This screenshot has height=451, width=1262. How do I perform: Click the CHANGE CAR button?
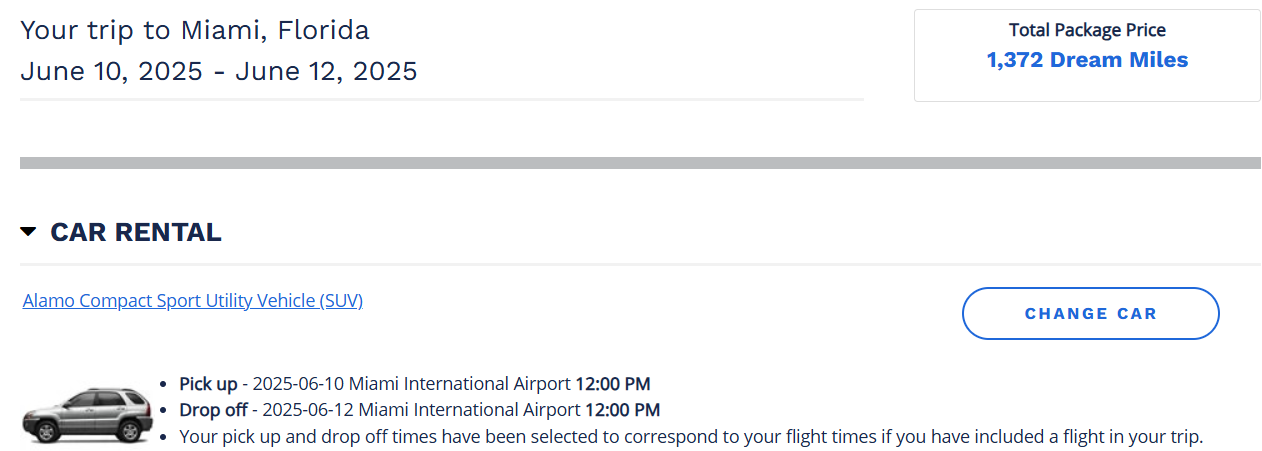click(x=1090, y=314)
